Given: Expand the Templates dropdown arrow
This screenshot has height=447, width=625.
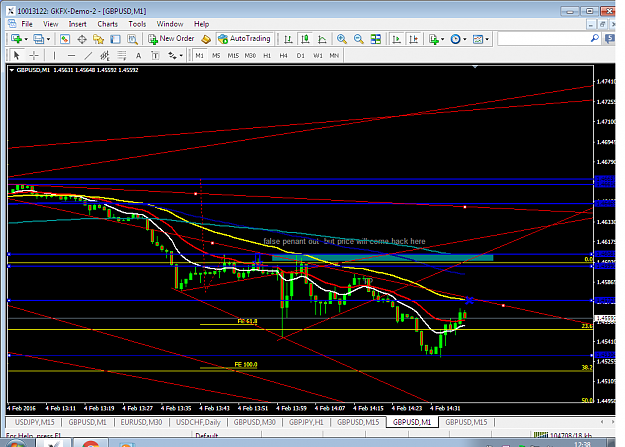Looking at the screenshot, I should tap(487, 39).
